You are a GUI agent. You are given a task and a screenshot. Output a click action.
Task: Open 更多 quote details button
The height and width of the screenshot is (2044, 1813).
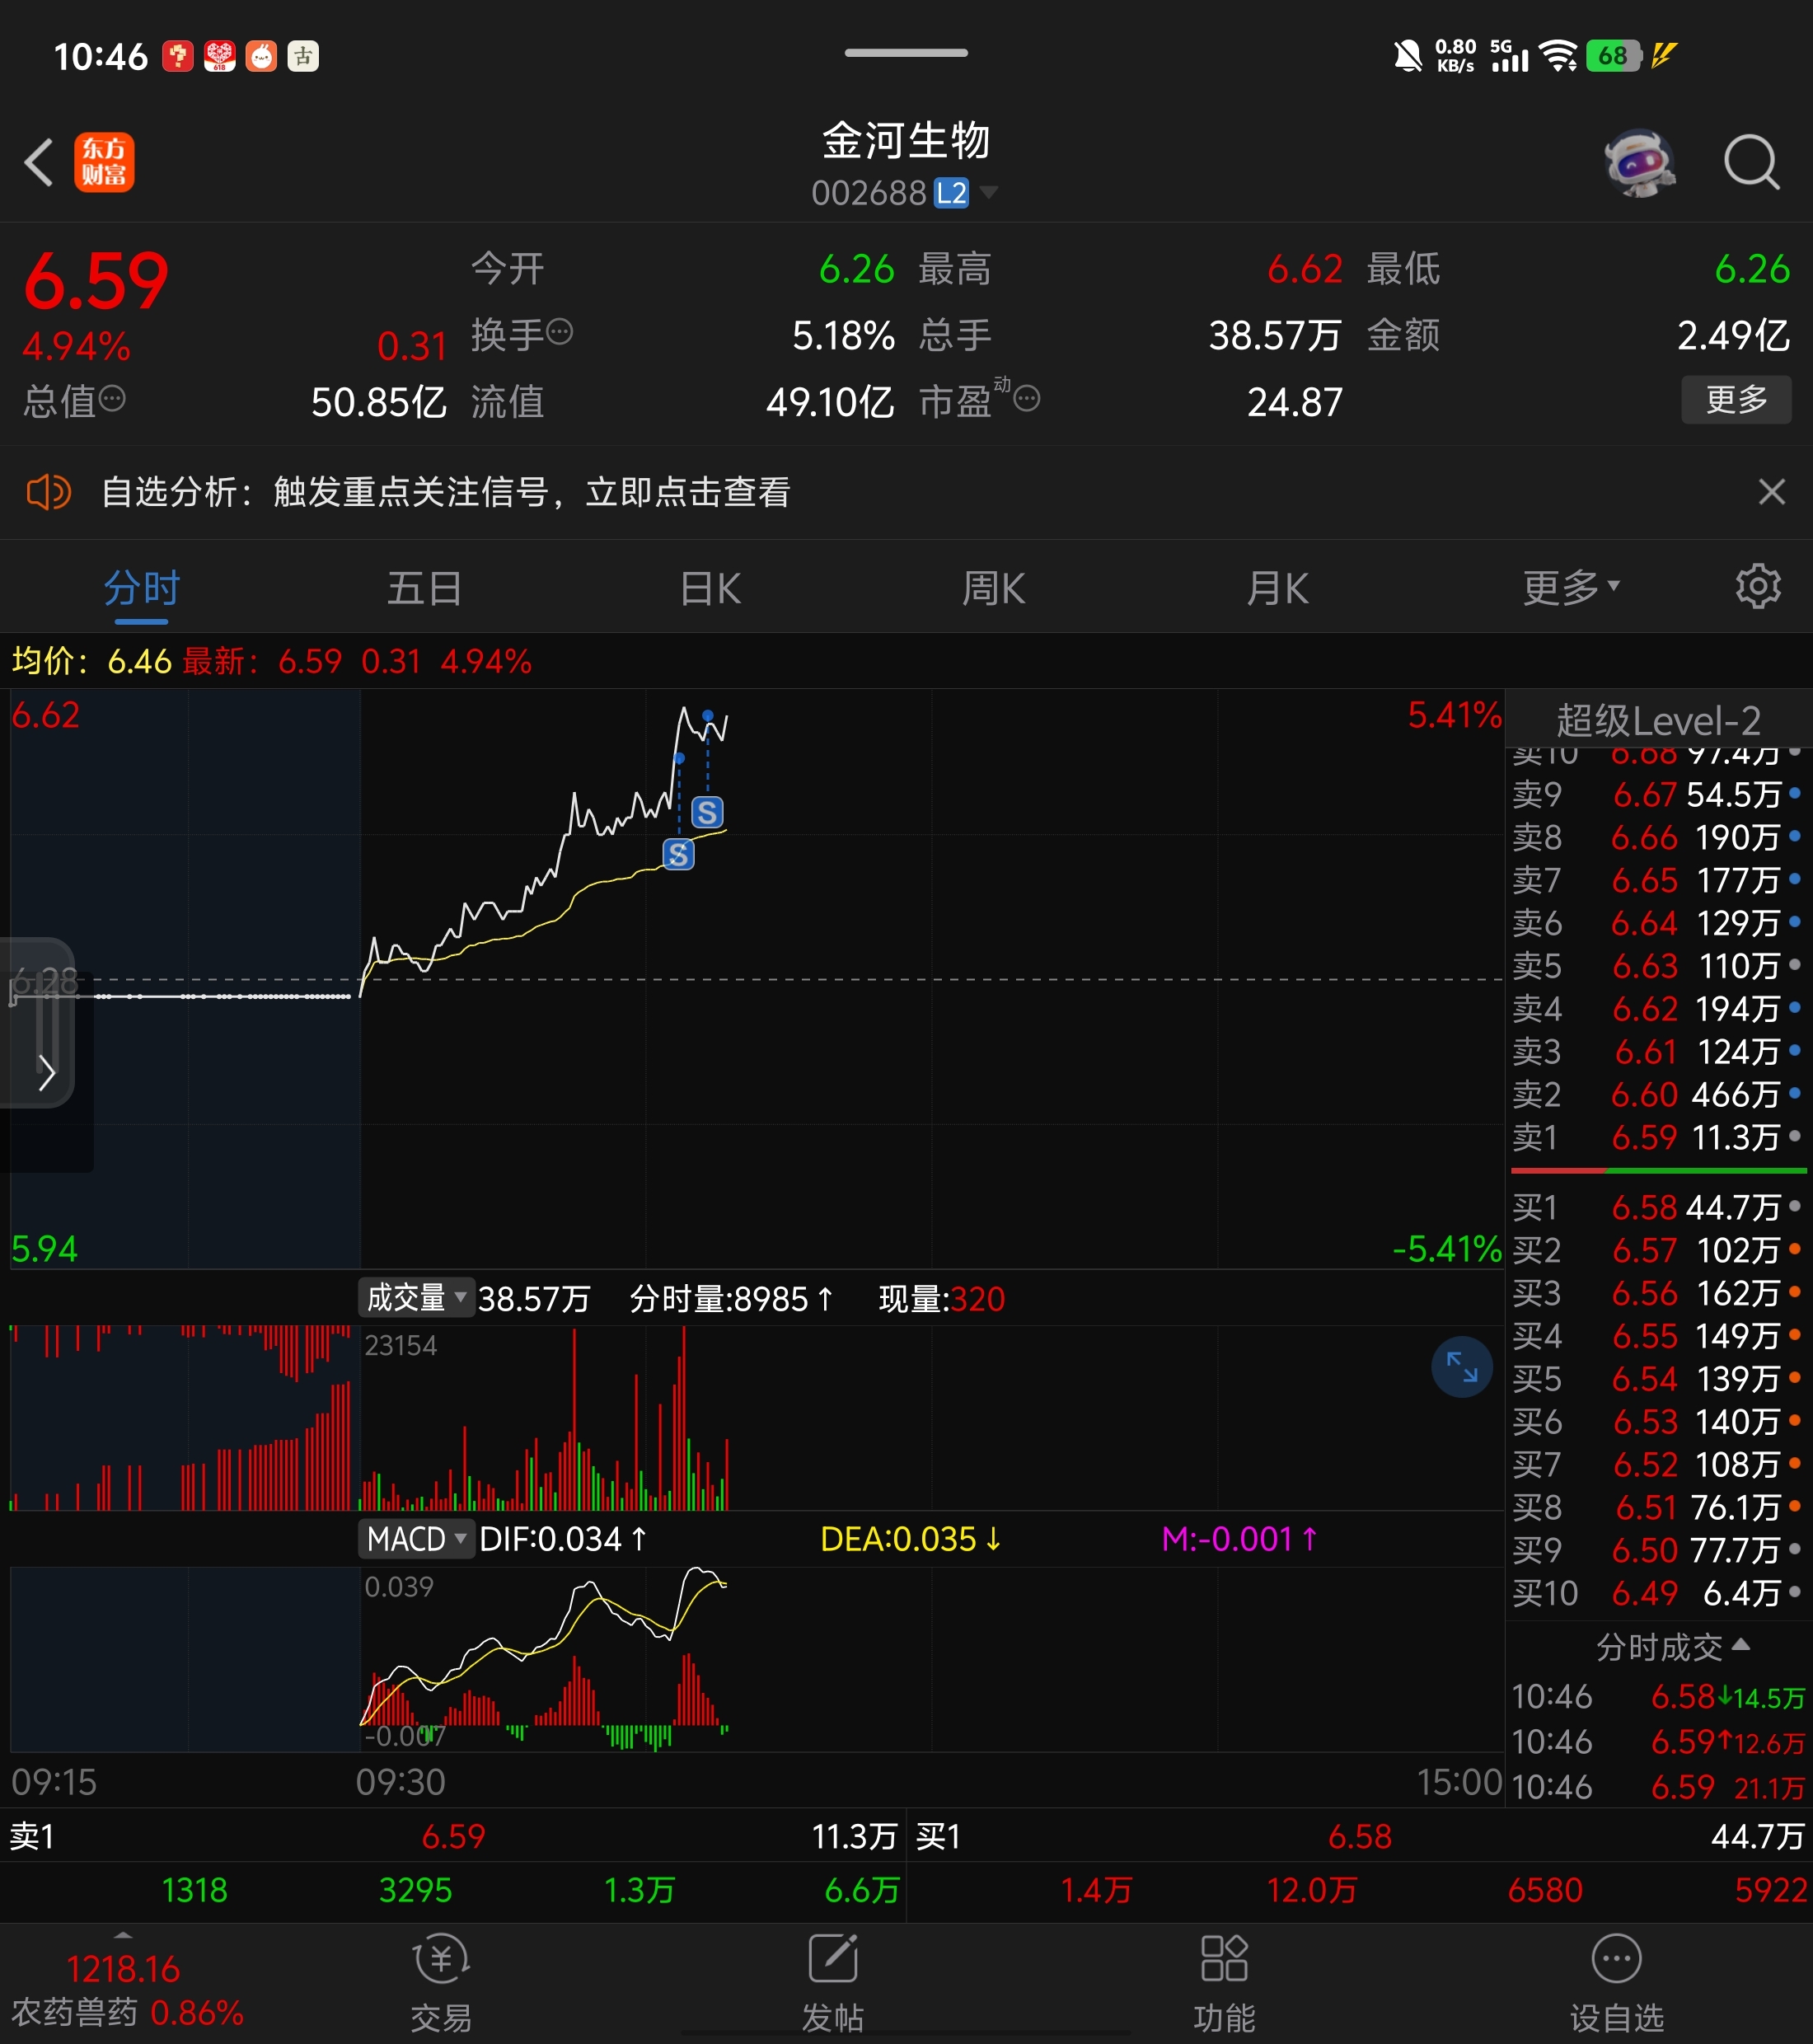tap(1736, 400)
